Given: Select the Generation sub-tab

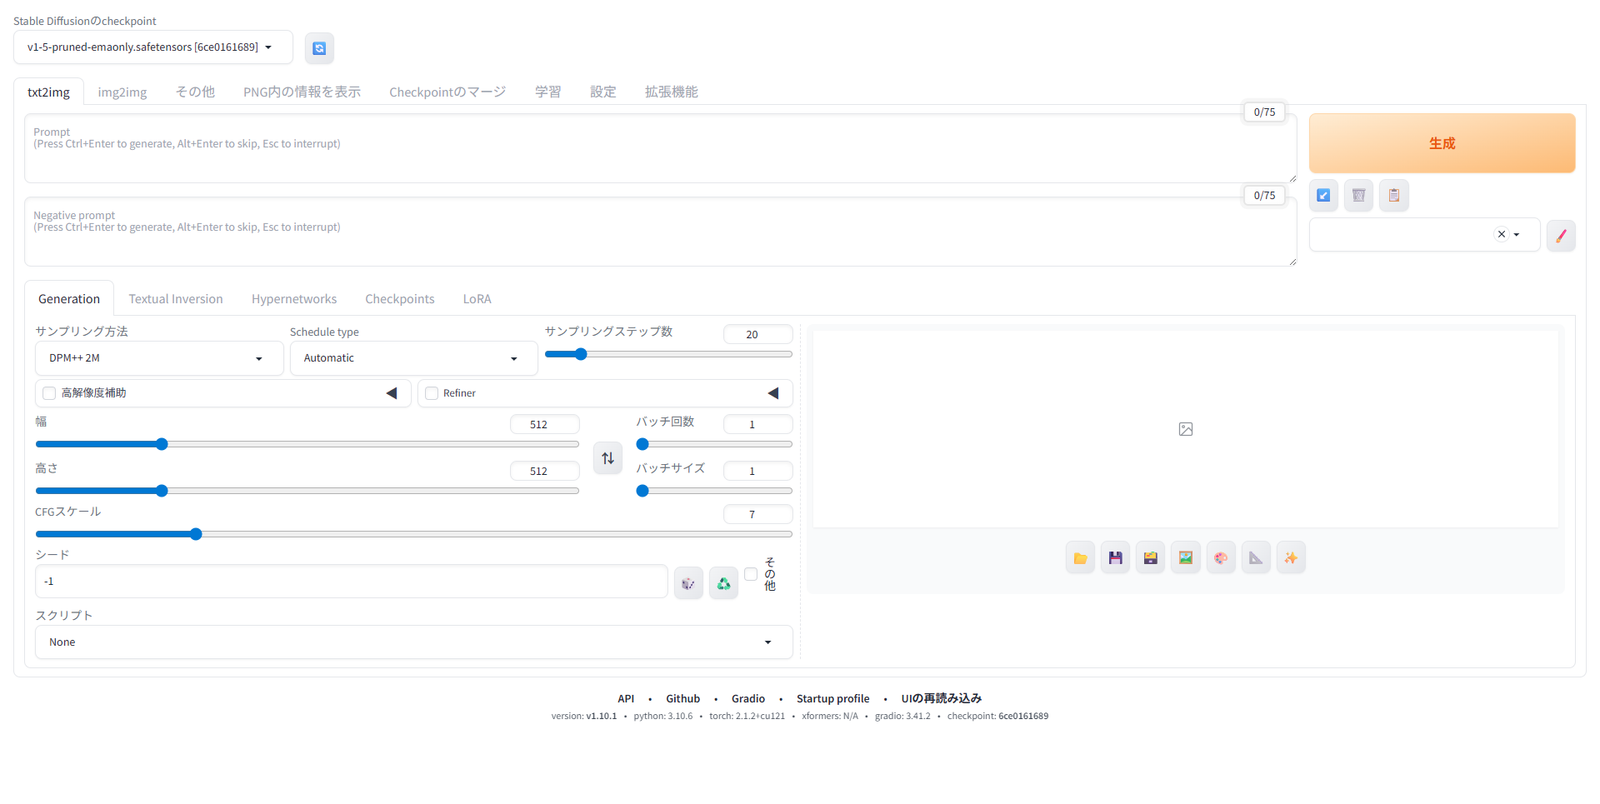Looking at the screenshot, I should point(69,299).
